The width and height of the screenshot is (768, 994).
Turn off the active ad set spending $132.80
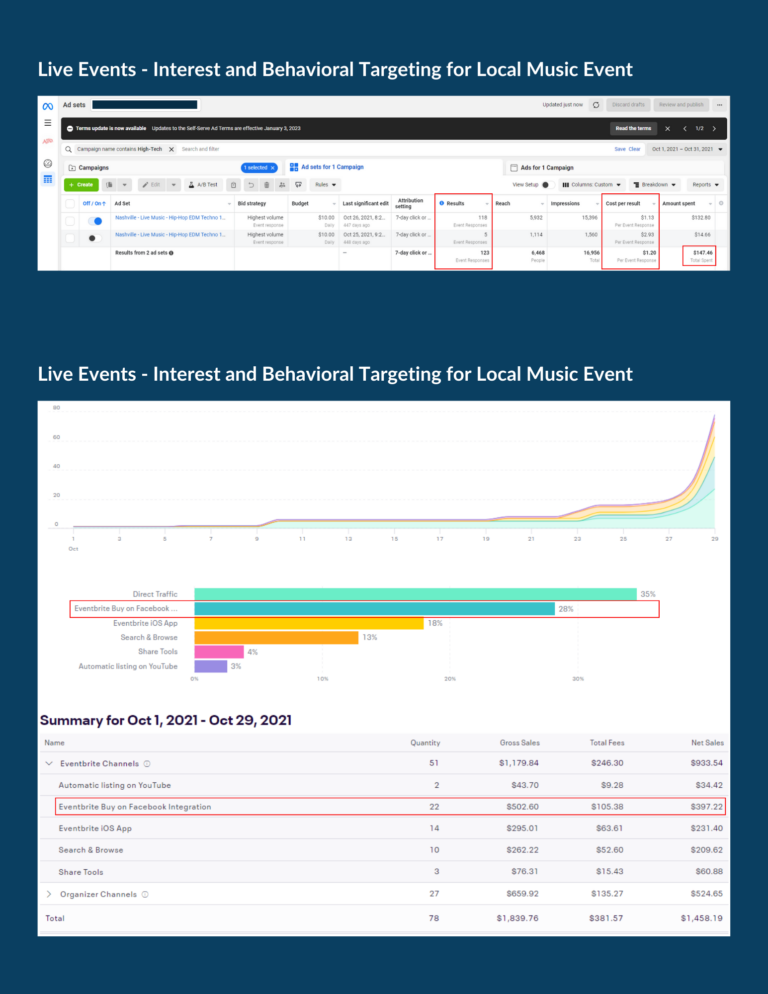coord(95,221)
